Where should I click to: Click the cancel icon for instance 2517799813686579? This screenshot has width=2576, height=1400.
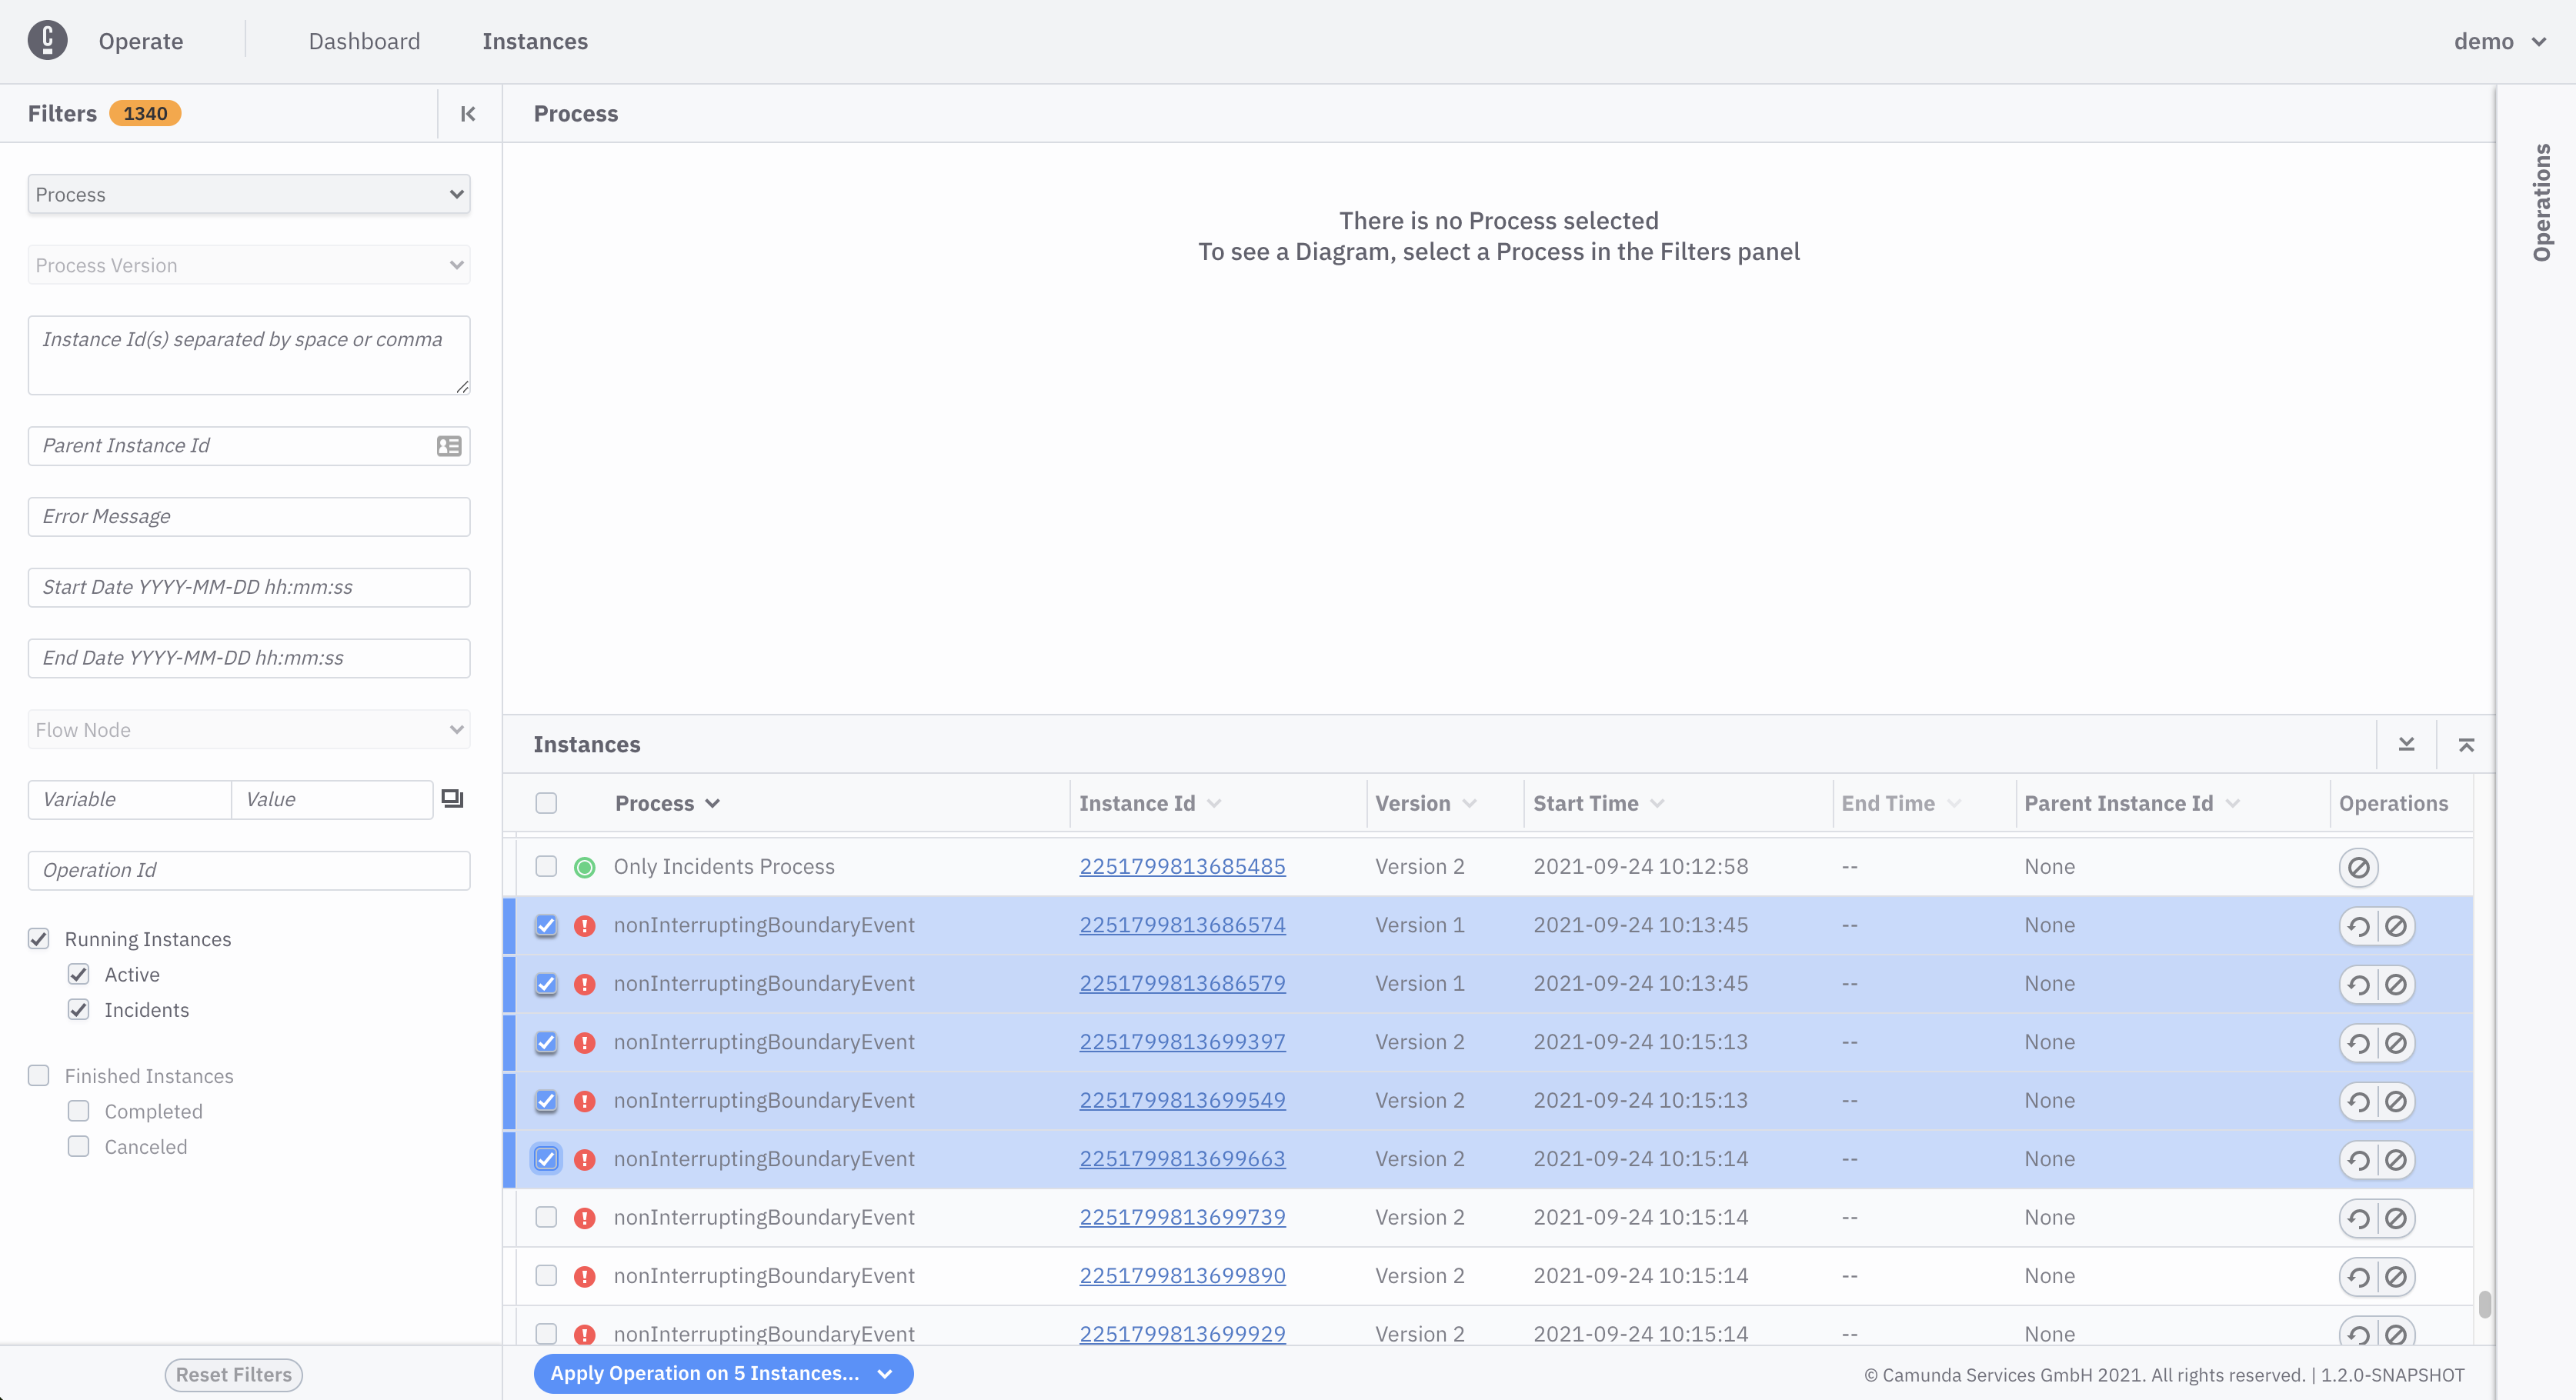coord(2397,983)
